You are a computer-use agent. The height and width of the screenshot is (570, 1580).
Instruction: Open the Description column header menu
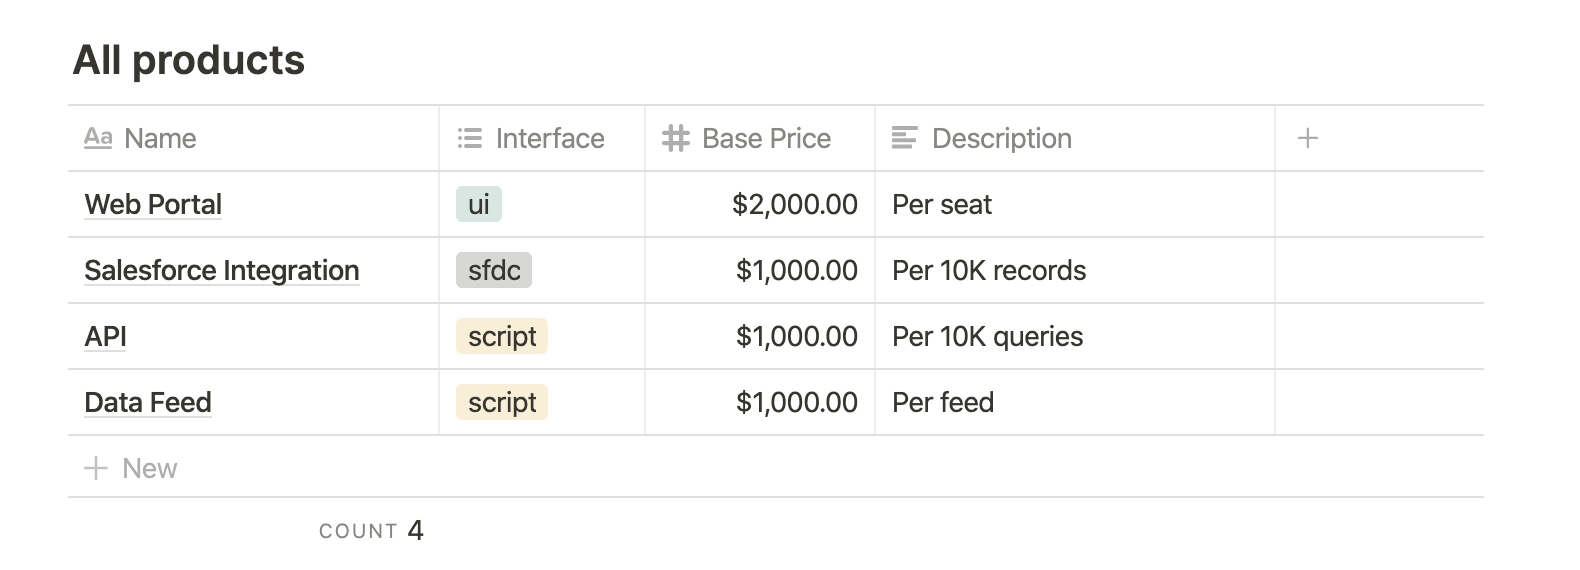click(1075, 138)
